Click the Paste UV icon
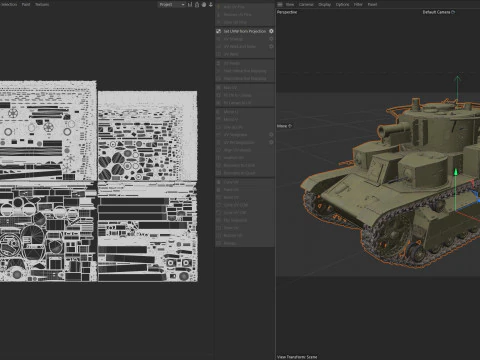The image size is (480, 360). [x=219, y=190]
